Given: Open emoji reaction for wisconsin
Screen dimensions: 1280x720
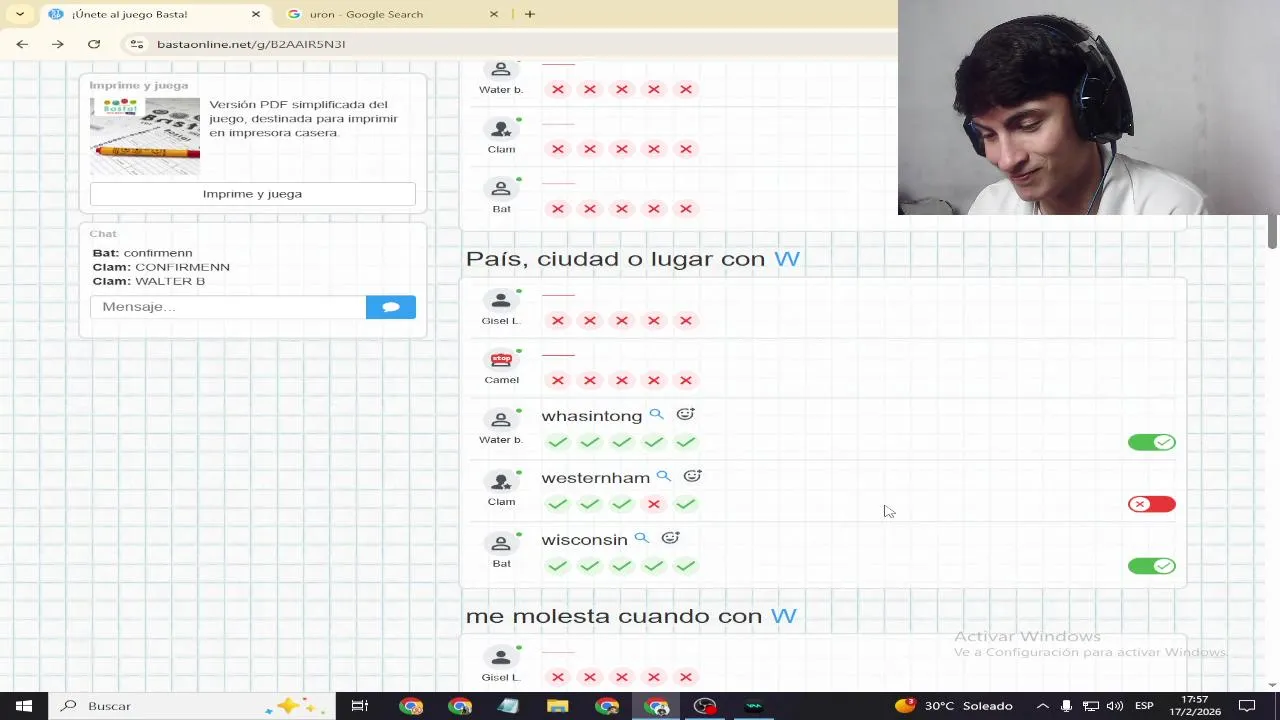Looking at the screenshot, I should click(x=670, y=538).
